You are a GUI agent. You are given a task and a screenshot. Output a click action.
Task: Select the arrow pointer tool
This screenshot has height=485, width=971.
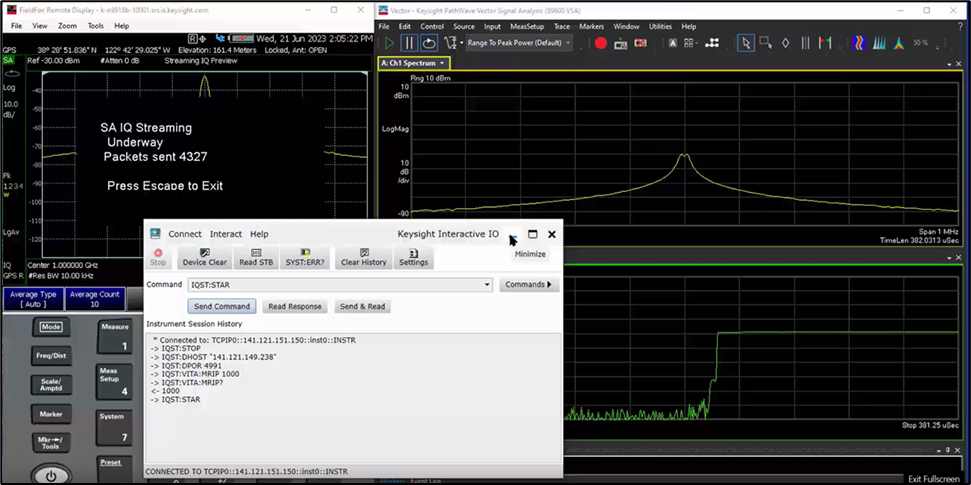click(x=745, y=43)
